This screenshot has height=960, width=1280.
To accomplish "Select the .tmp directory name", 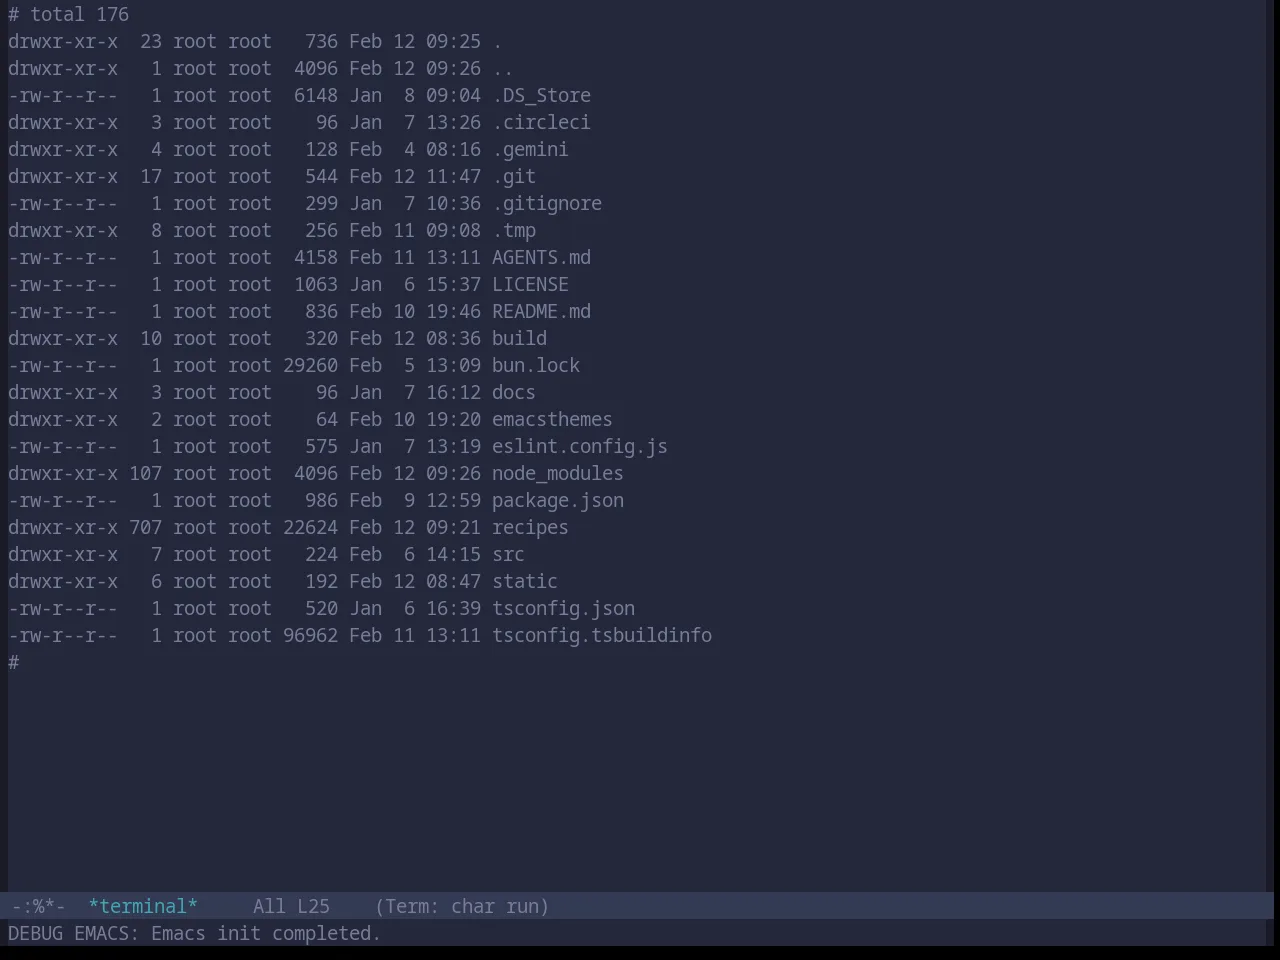I will click(x=514, y=230).
